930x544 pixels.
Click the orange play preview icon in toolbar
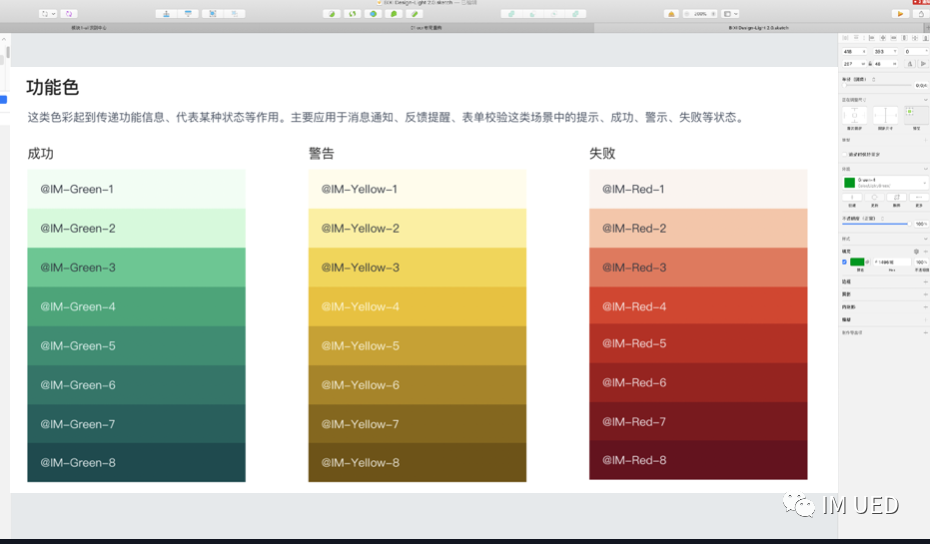[902, 14]
